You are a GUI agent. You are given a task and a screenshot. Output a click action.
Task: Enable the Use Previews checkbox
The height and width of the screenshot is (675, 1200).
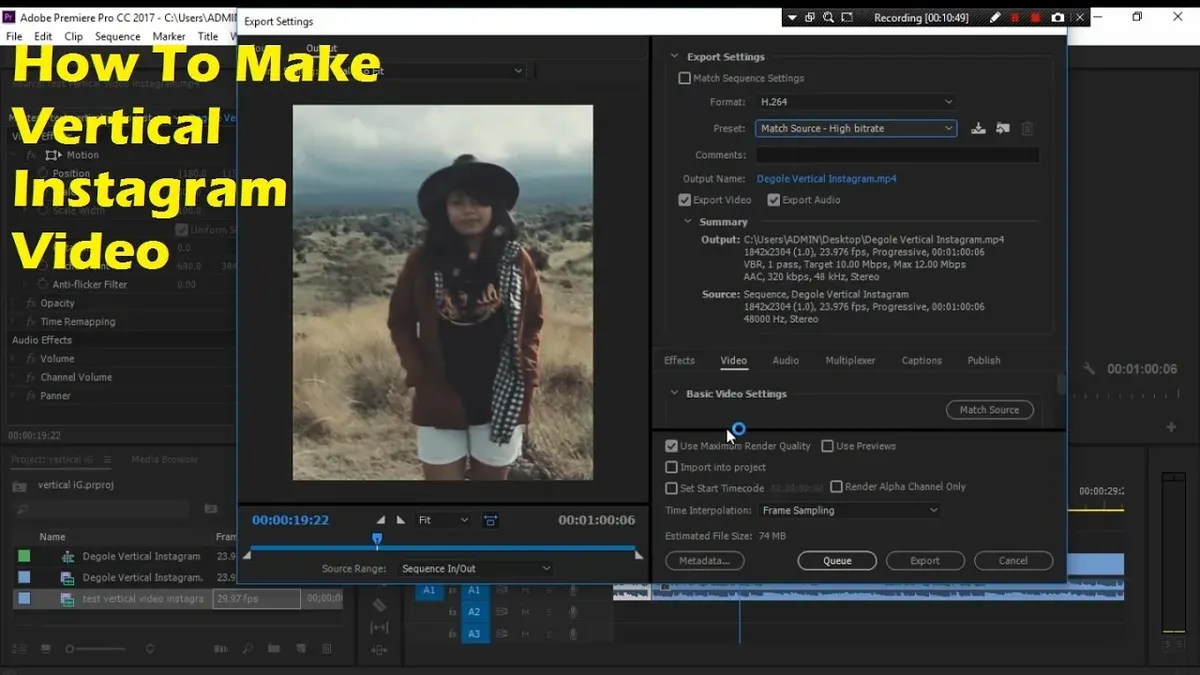tap(828, 446)
